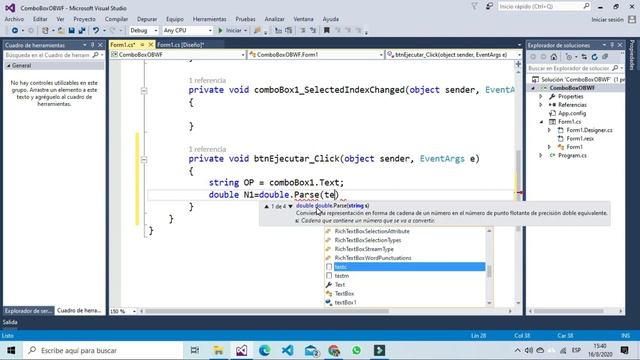The image size is (640, 360).
Task: Open the Proyecto menu
Action: point(84,19)
